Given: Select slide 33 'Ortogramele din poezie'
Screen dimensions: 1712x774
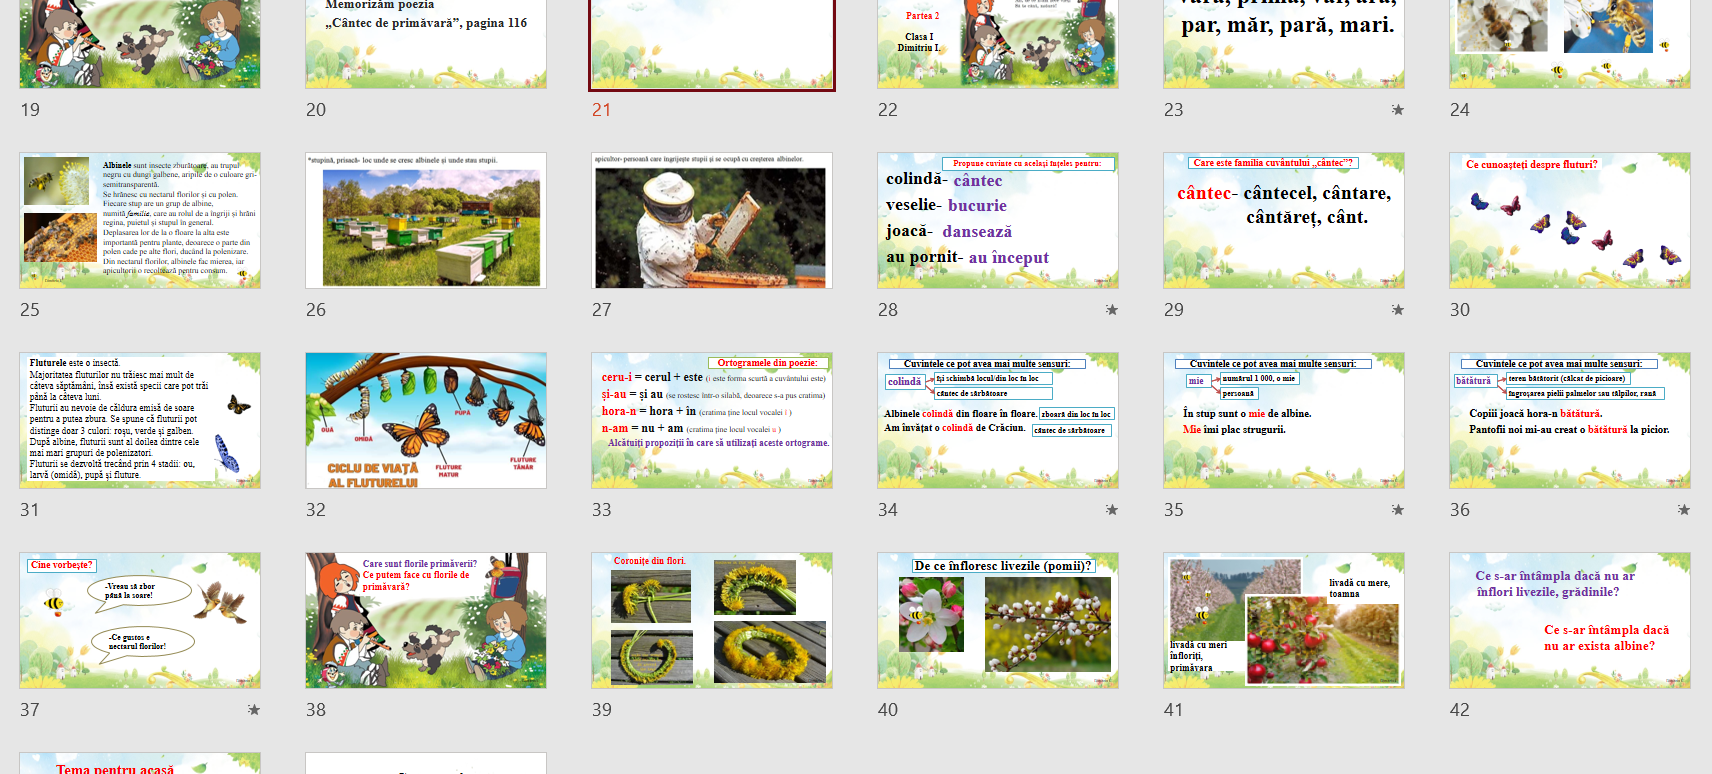Looking at the screenshot, I should [x=711, y=420].
